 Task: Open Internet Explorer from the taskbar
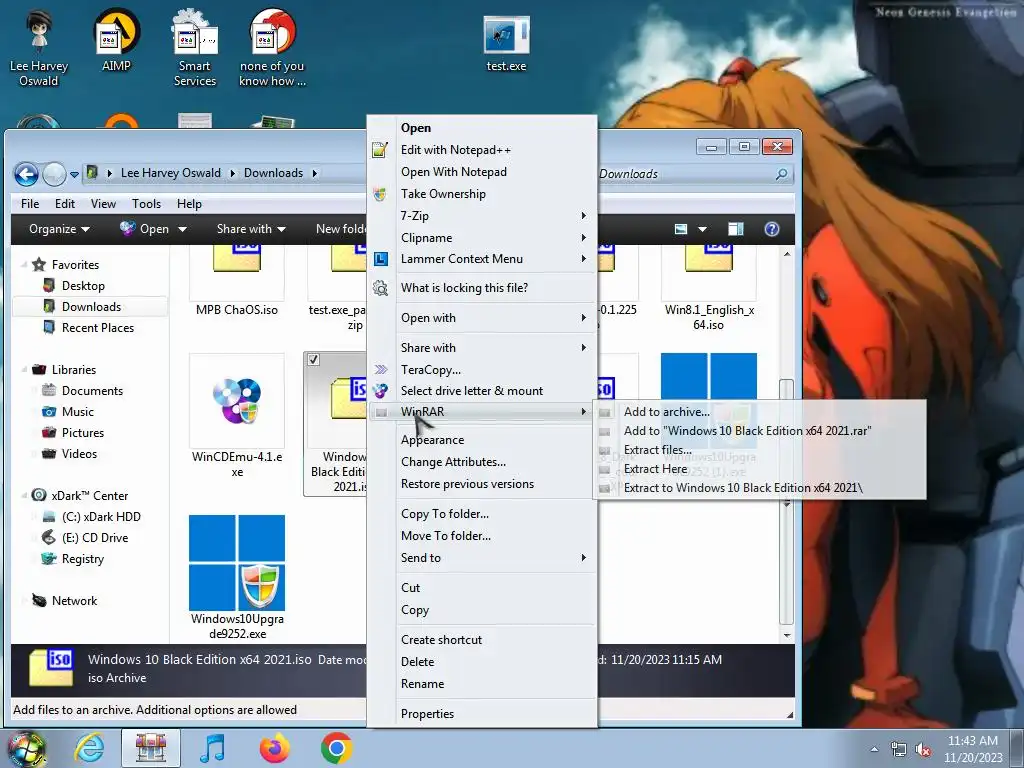pyautogui.click(x=89, y=748)
